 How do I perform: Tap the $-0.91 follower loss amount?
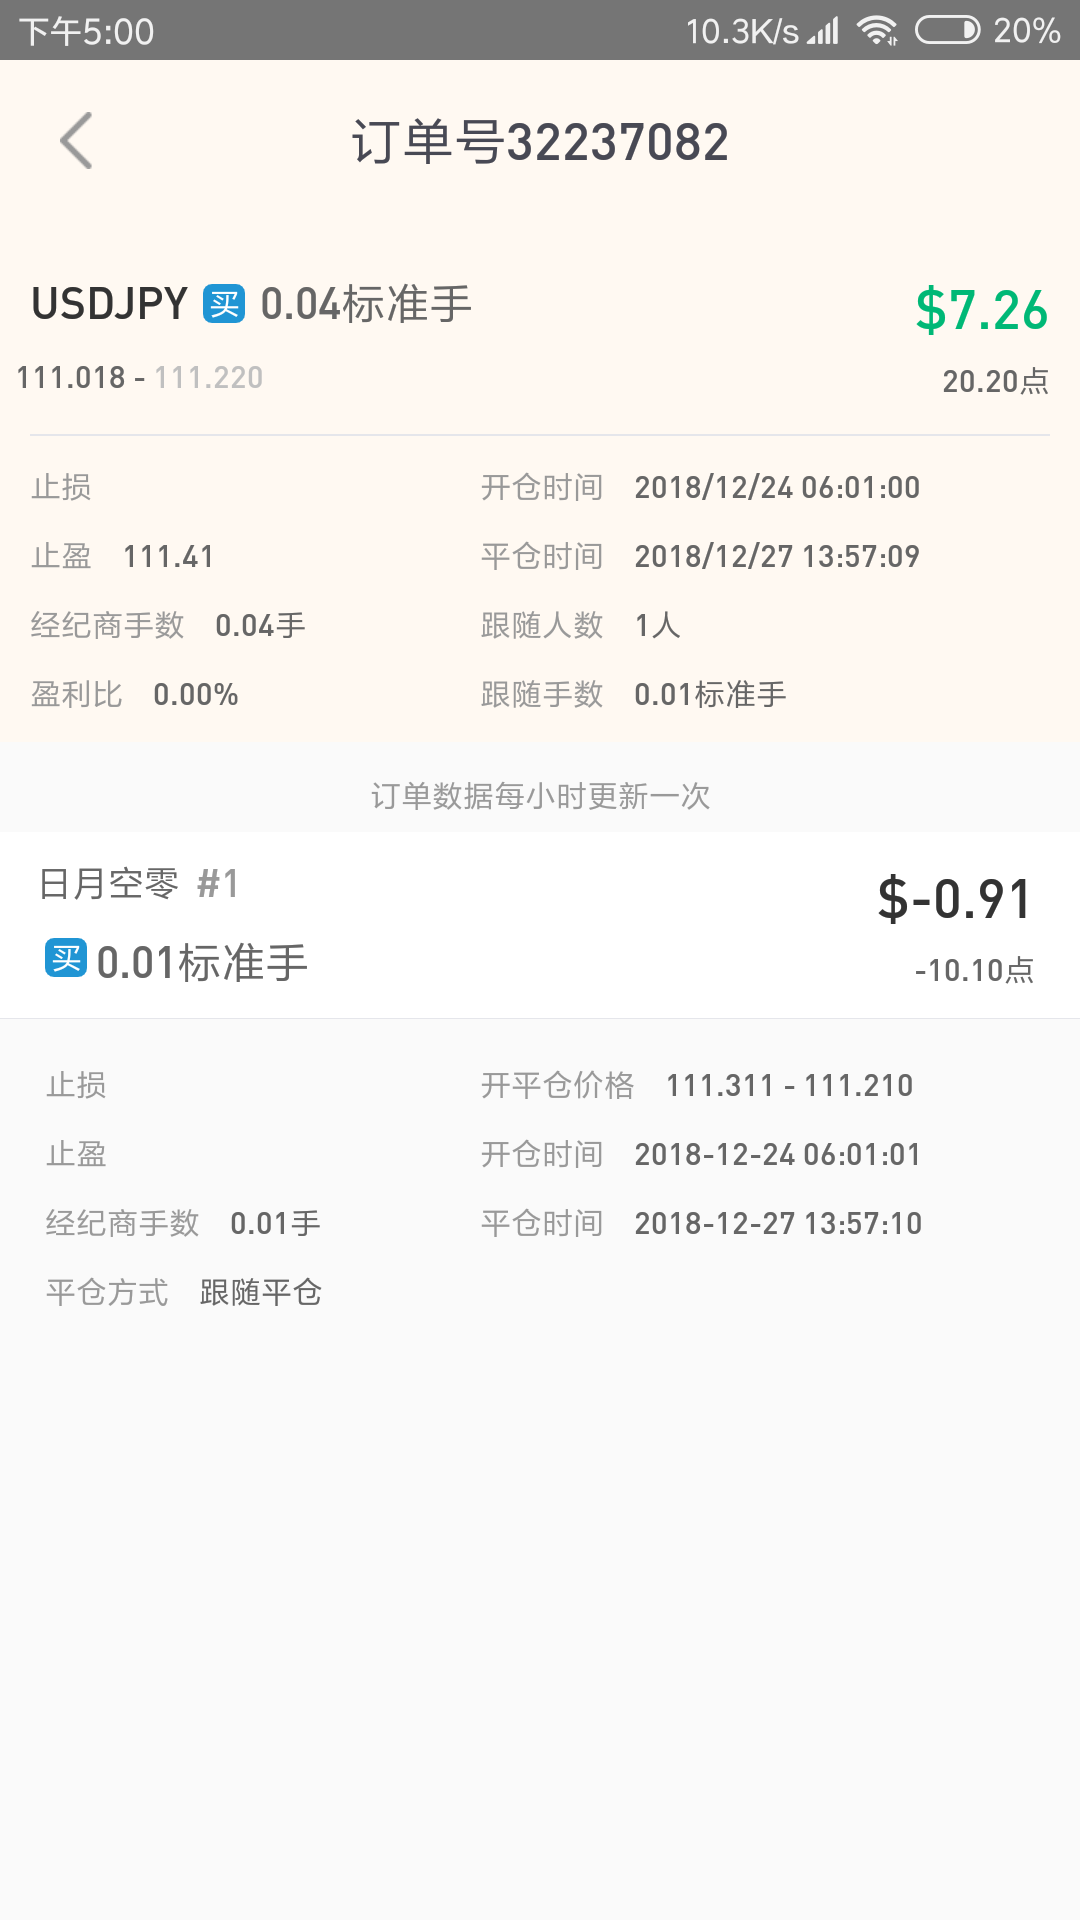coord(955,898)
